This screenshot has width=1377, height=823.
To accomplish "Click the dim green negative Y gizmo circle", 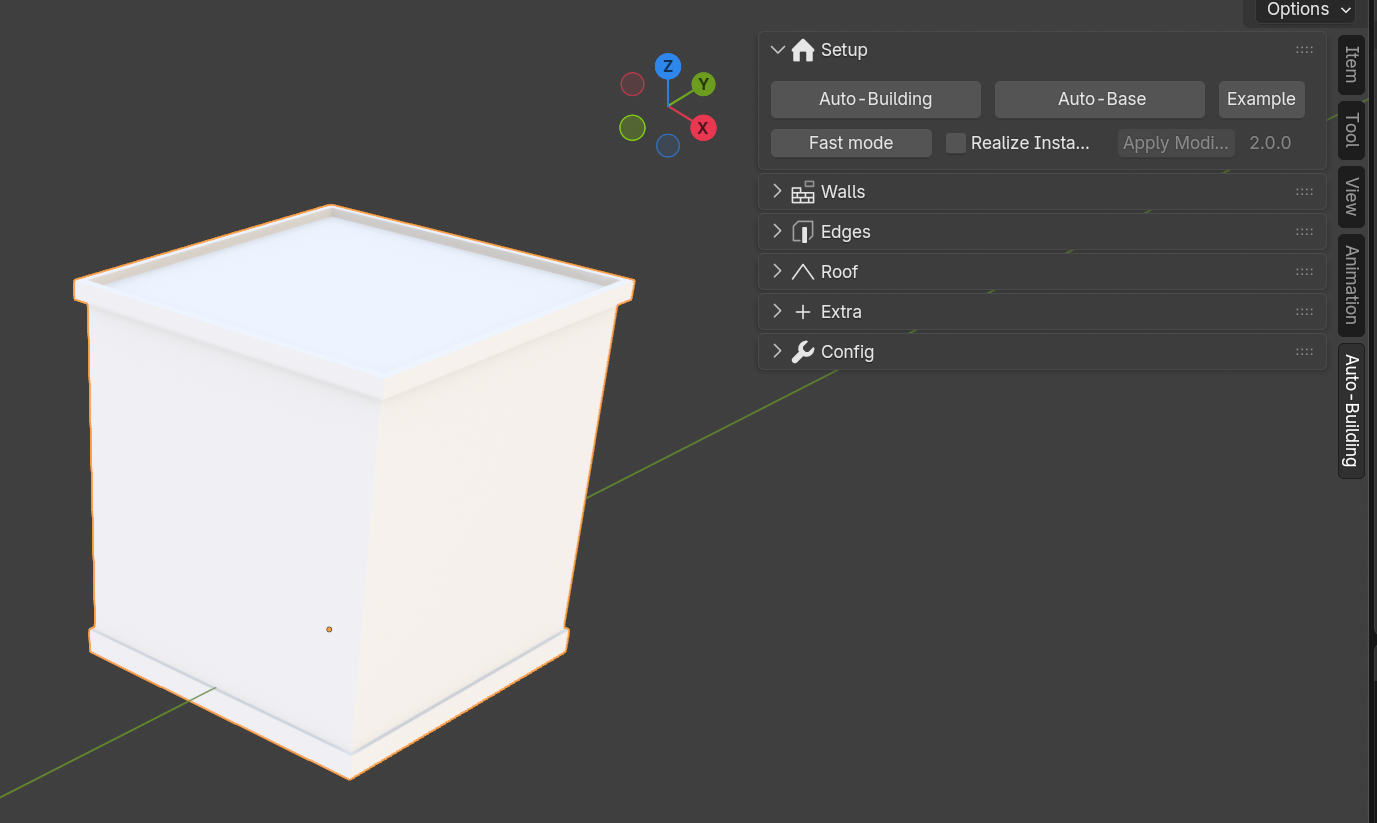I will point(632,128).
